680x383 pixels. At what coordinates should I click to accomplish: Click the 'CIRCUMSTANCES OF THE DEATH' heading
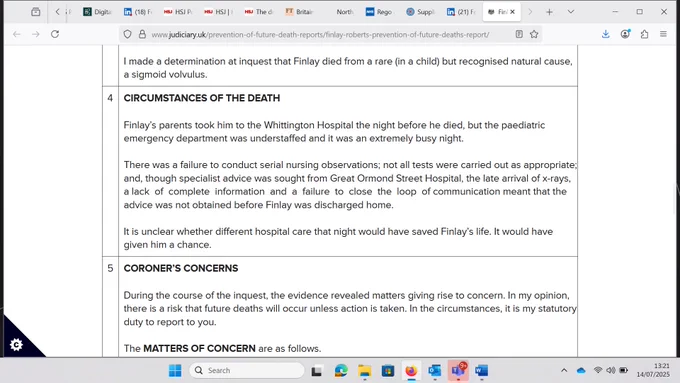[202, 98]
